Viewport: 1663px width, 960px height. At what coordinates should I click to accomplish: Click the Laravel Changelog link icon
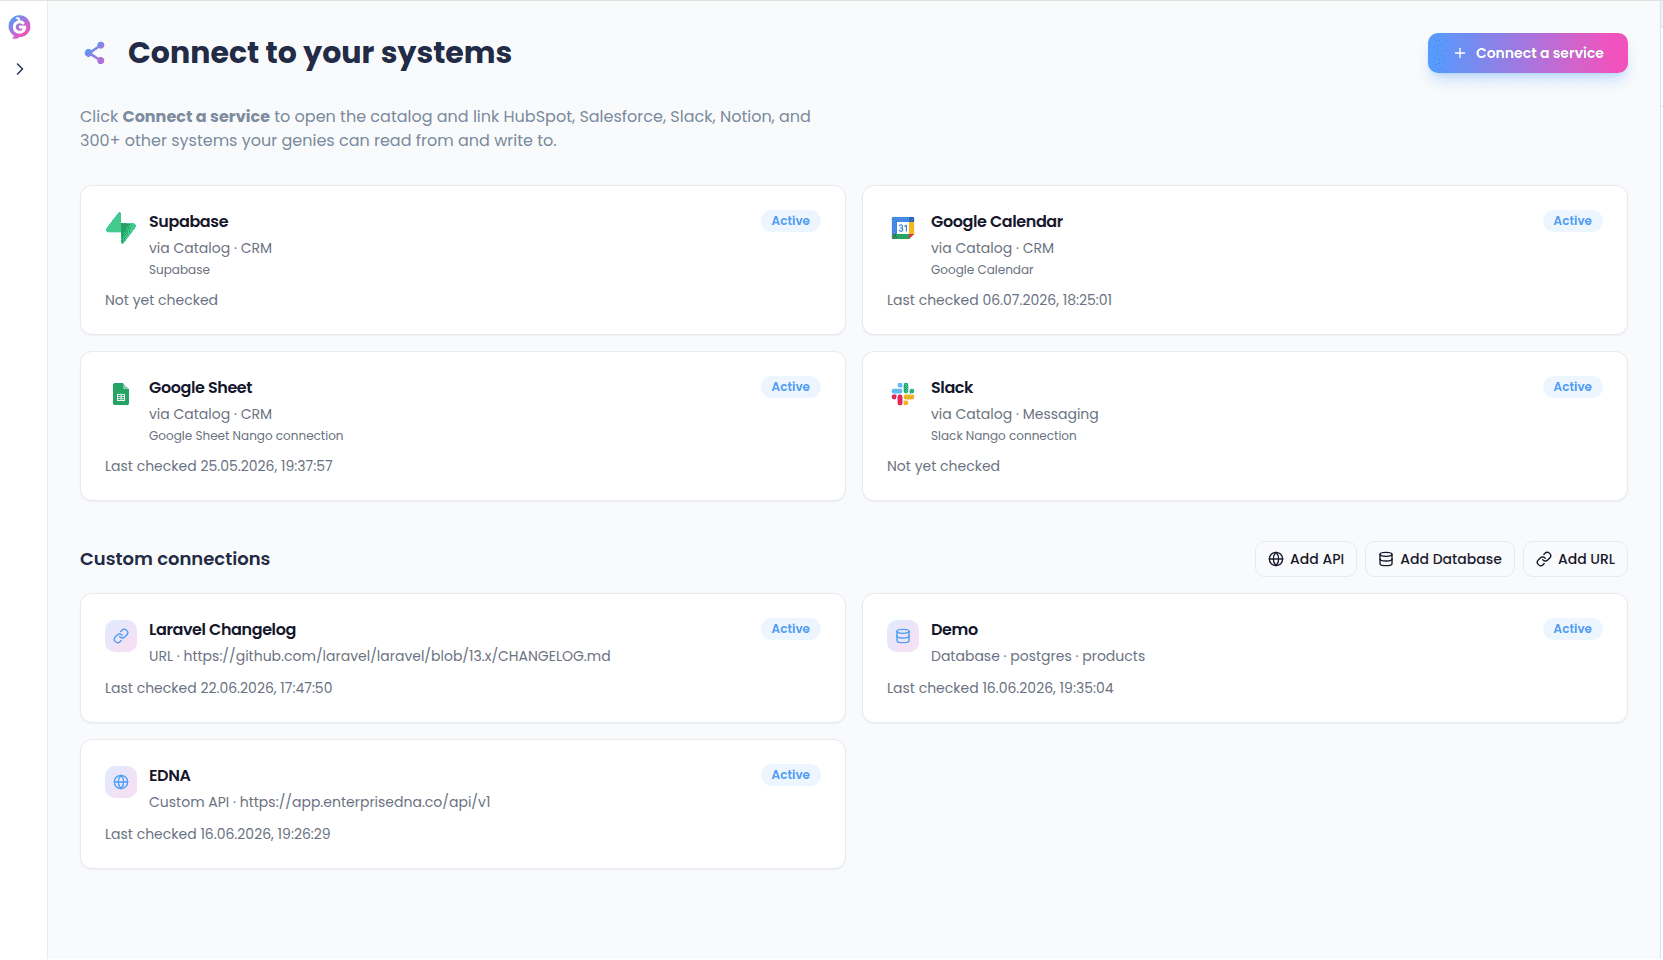point(121,636)
